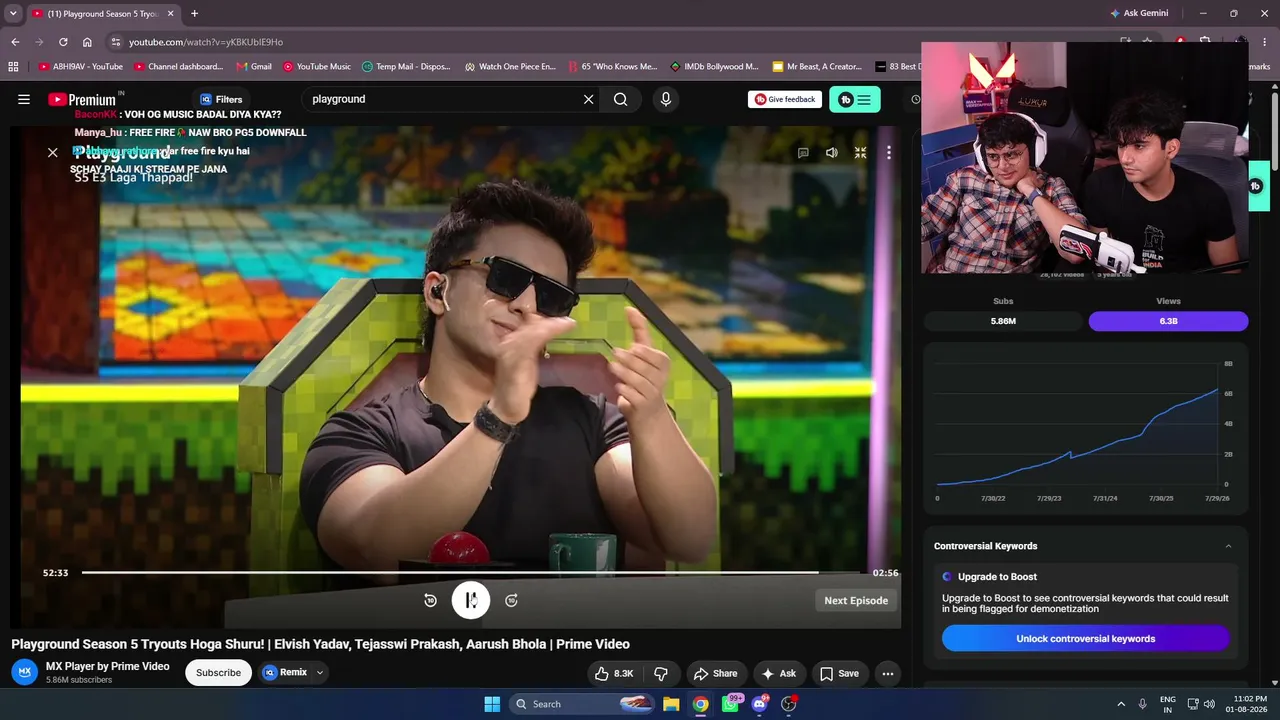Select the Playground Season 5 browser tab
Screen dimensions: 1280x720
pyautogui.click(x=101, y=14)
